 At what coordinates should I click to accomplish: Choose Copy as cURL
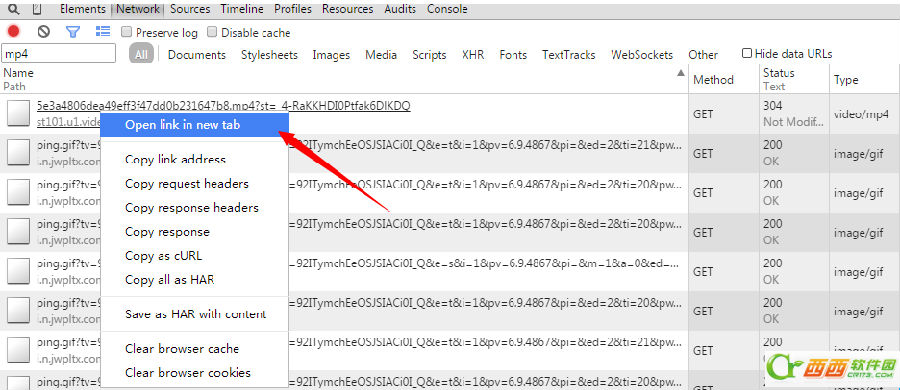[x=194, y=256]
